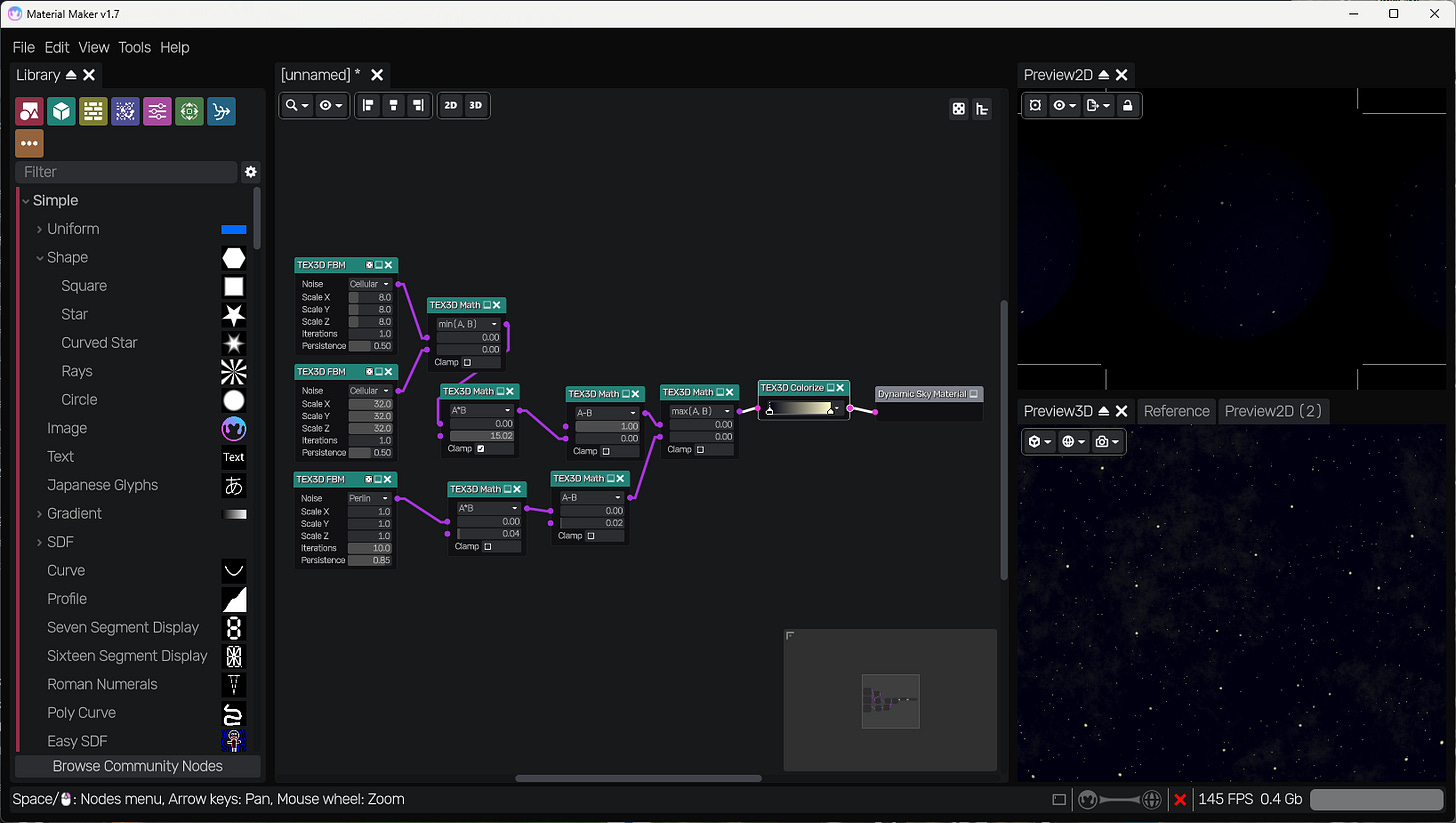This screenshot has height=823, width=1456.
Task: Collapse the Simple library section
Action: pyautogui.click(x=26, y=201)
